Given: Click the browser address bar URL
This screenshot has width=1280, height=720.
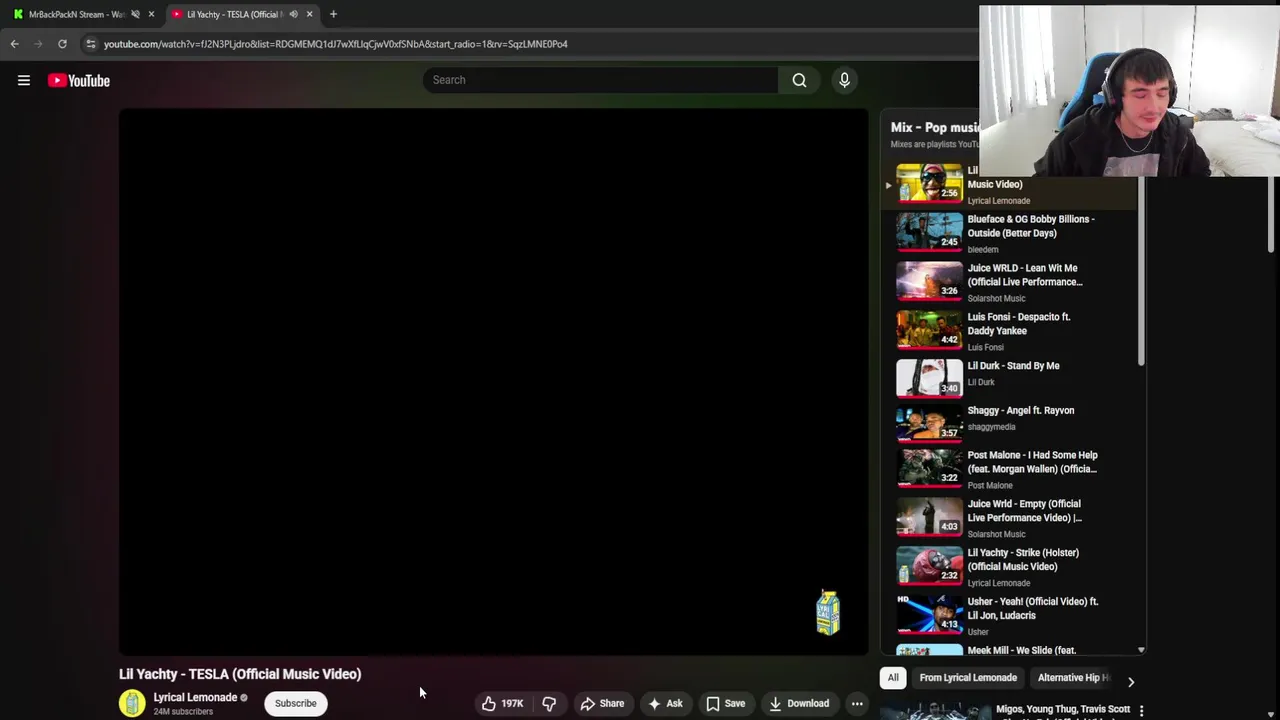Looking at the screenshot, I should coord(335,44).
